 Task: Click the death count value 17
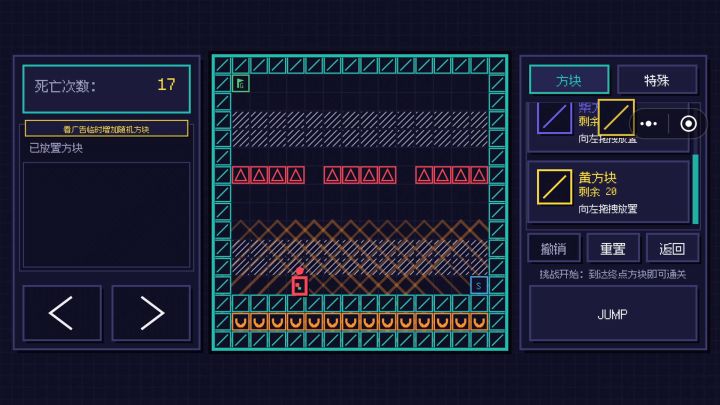pos(166,84)
